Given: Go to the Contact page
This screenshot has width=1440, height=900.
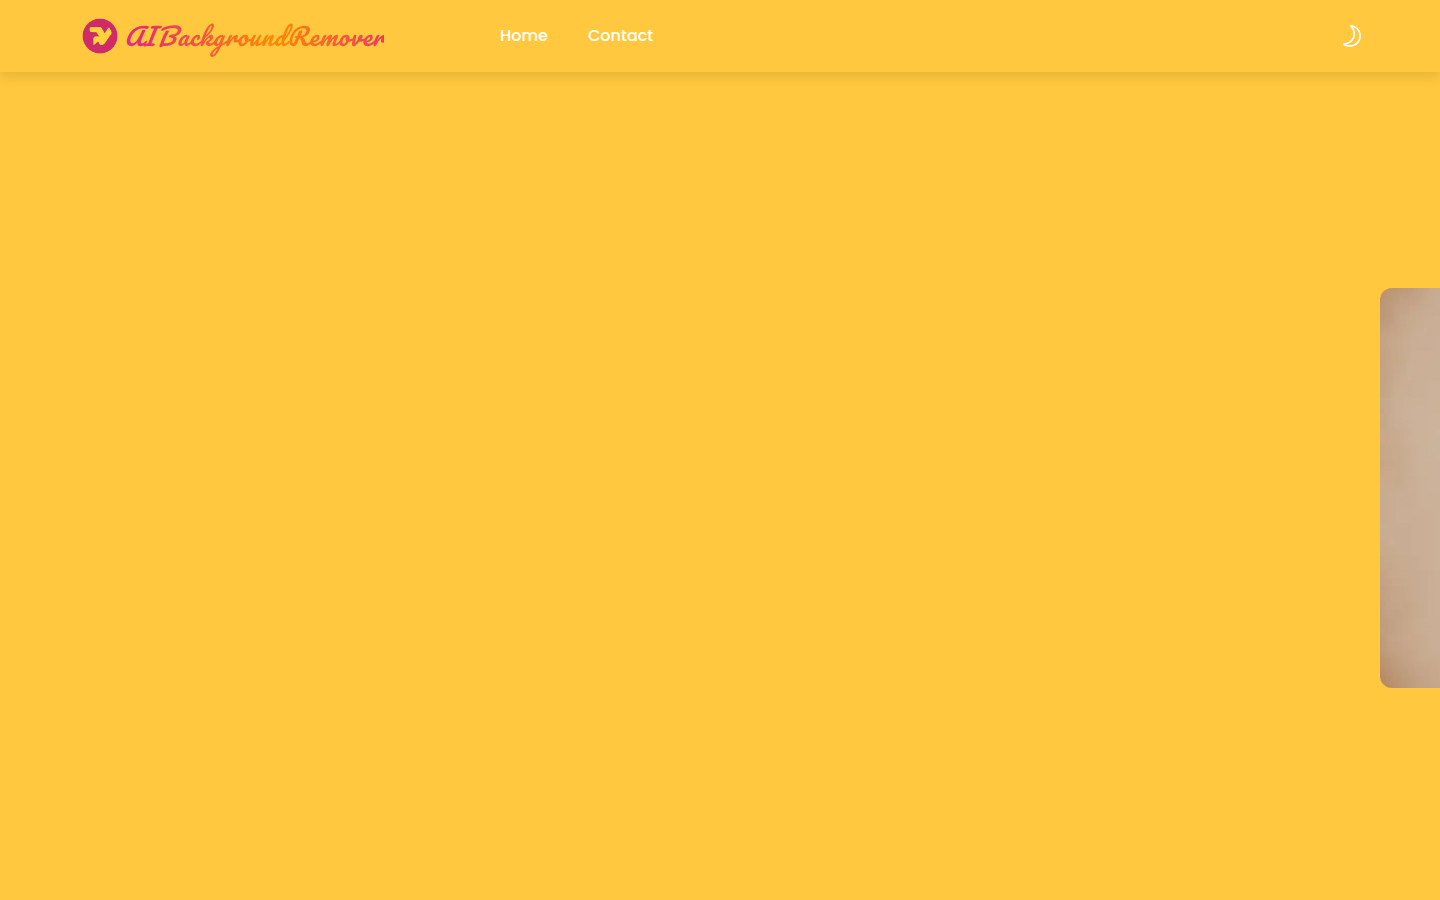Looking at the screenshot, I should (620, 36).
